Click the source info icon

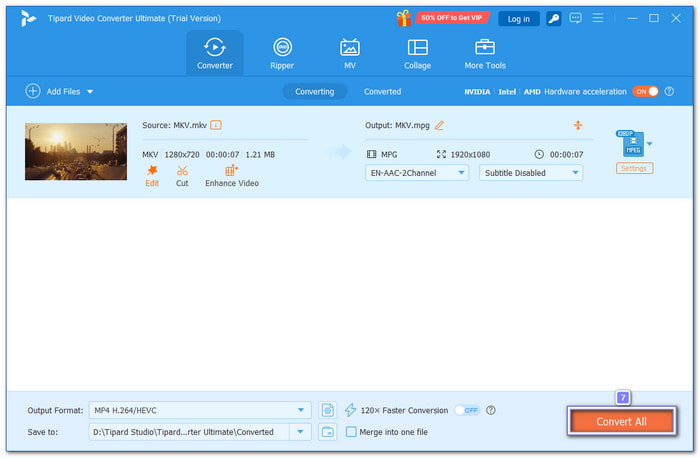pyautogui.click(x=216, y=125)
